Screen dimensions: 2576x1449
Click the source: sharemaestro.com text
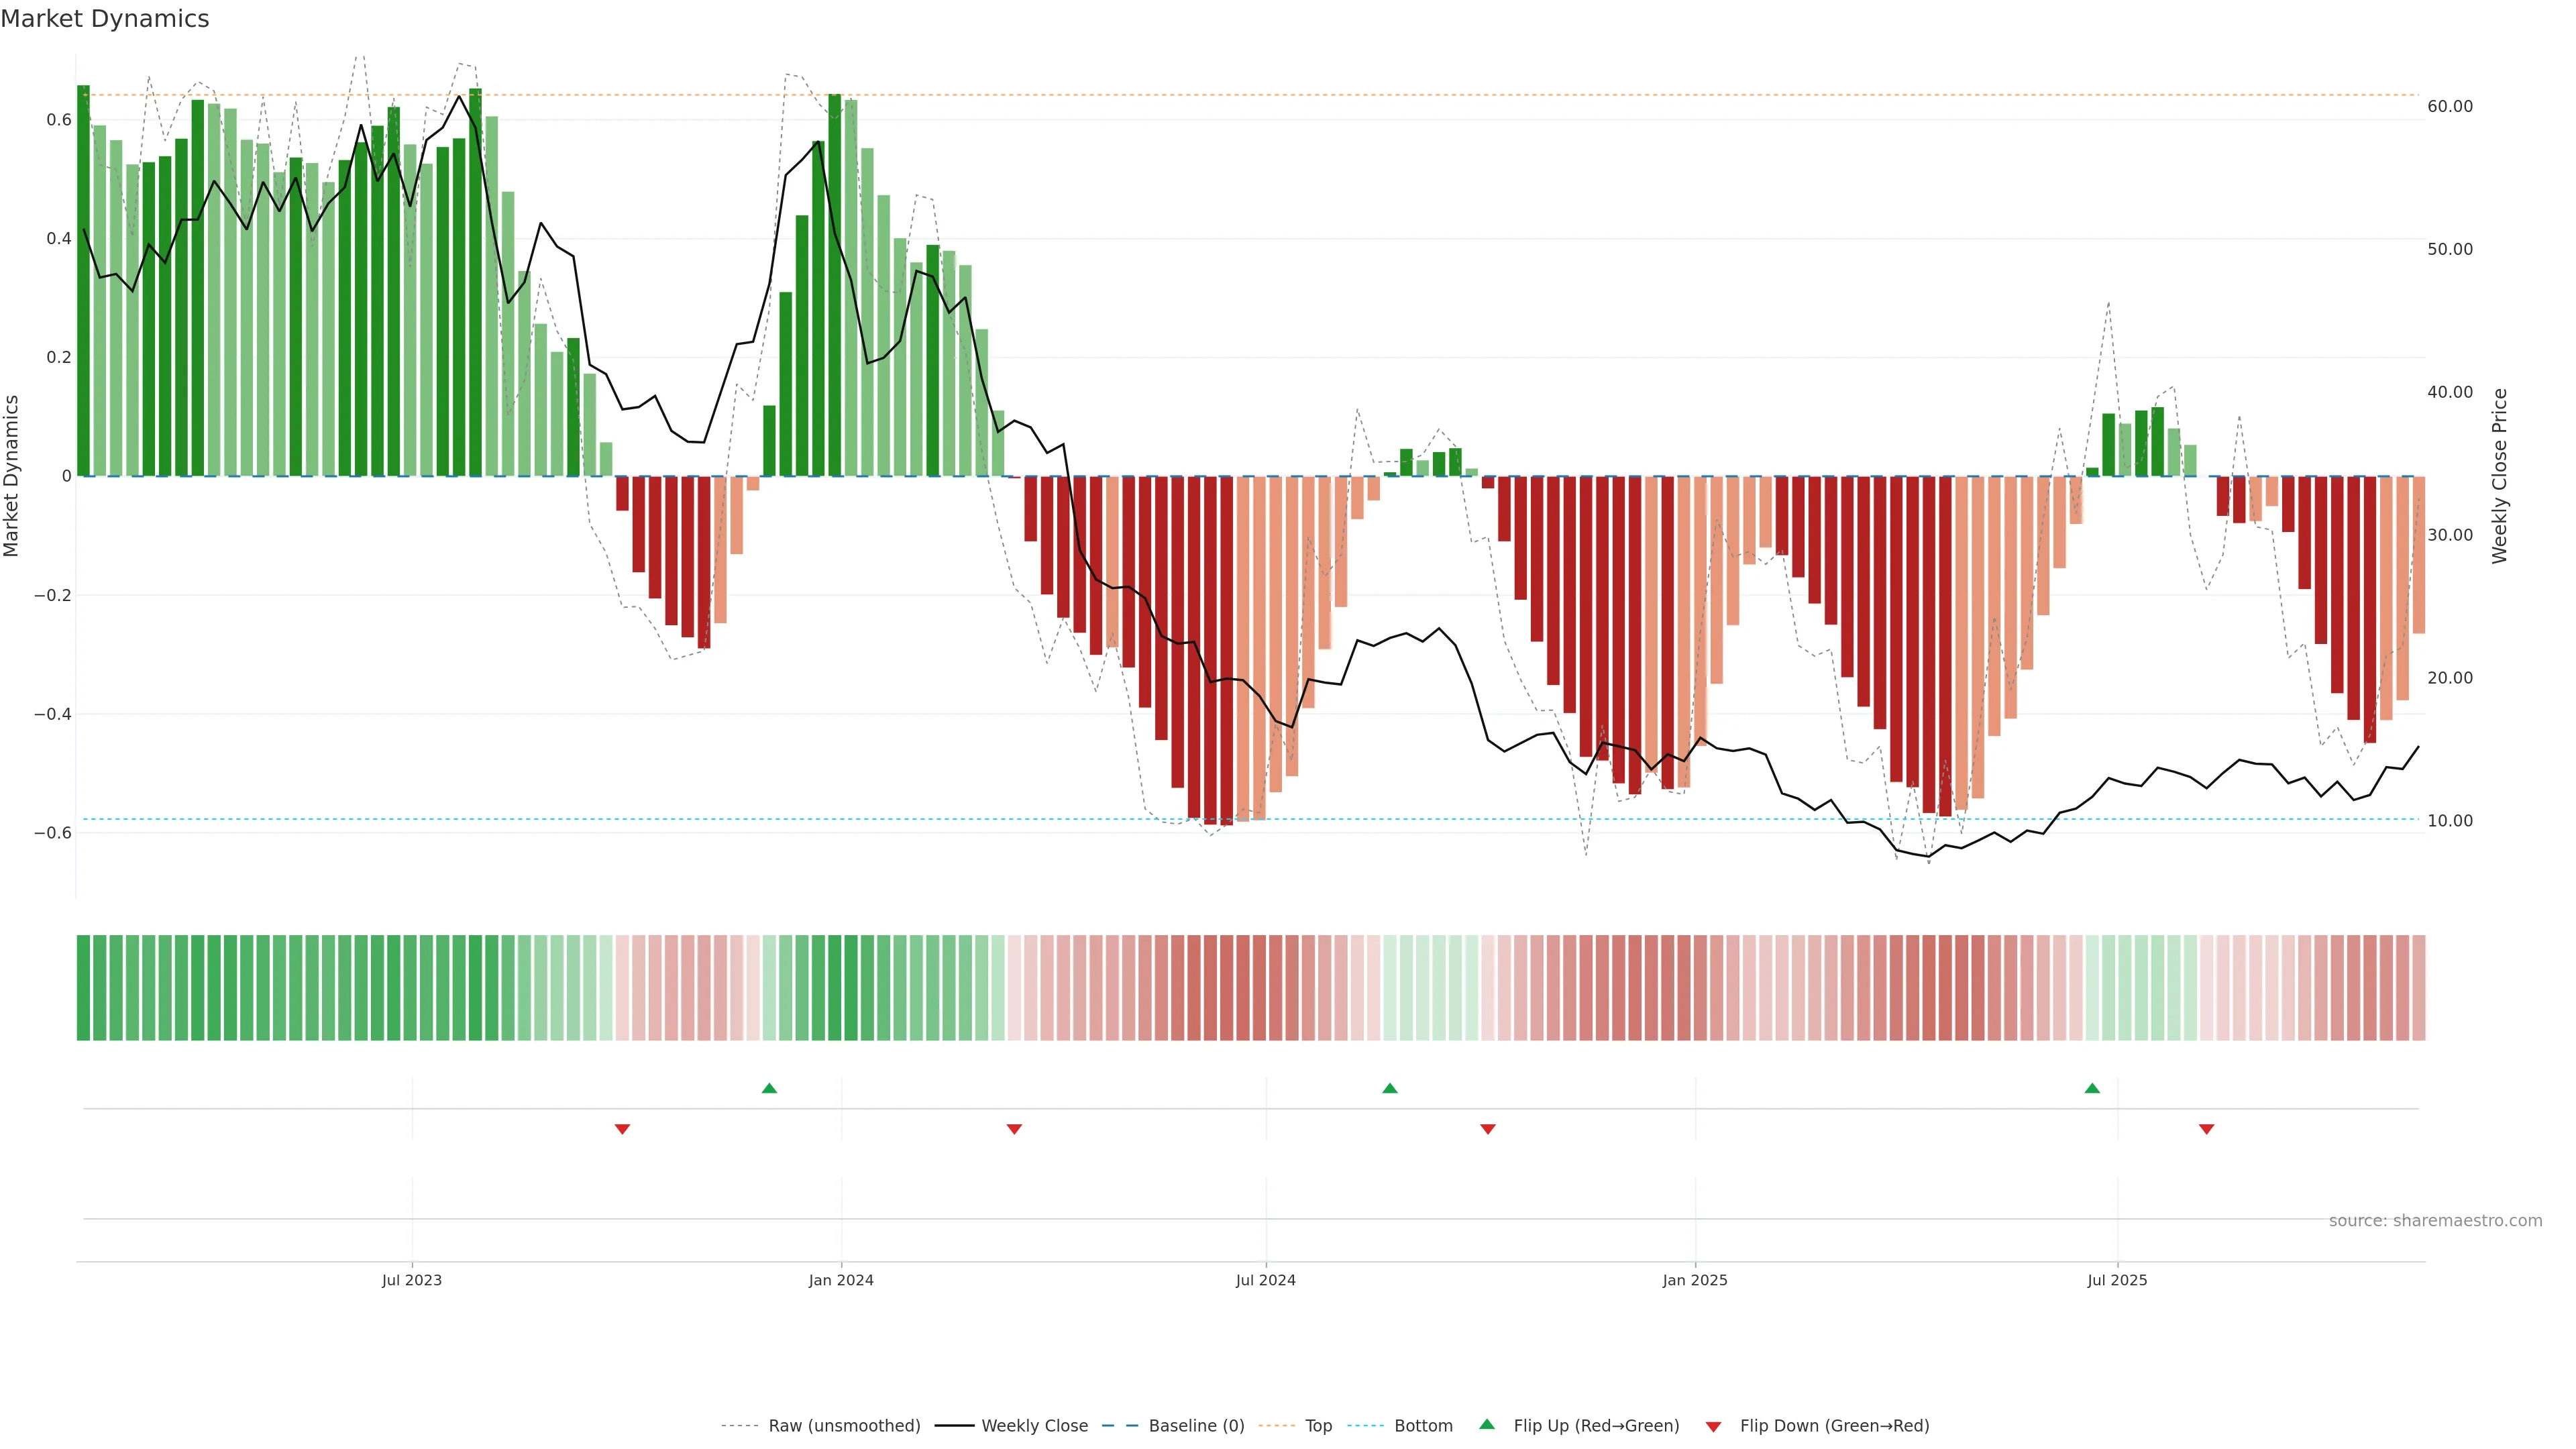(2435, 1221)
